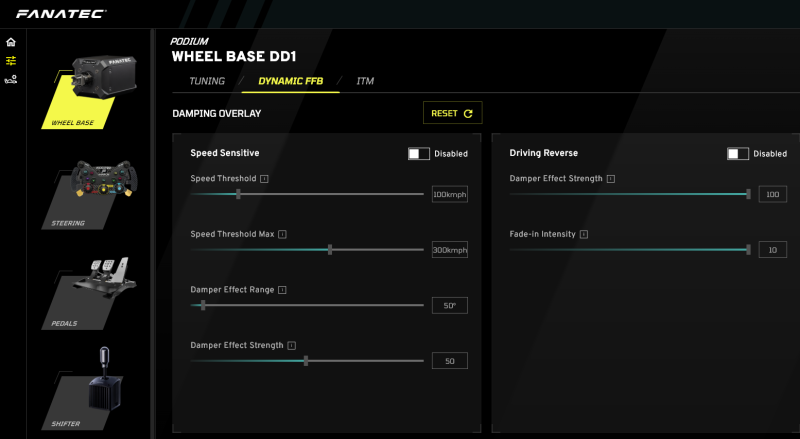Enable the Driving Reverse toggle

coord(738,154)
